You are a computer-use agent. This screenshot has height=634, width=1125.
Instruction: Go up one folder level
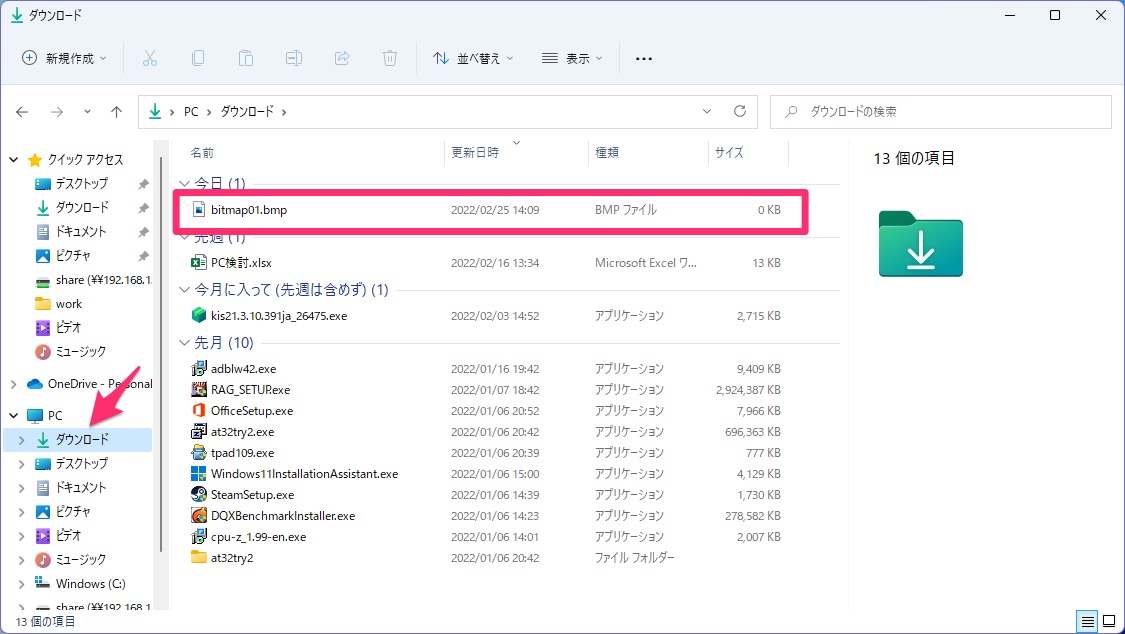click(116, 111)
